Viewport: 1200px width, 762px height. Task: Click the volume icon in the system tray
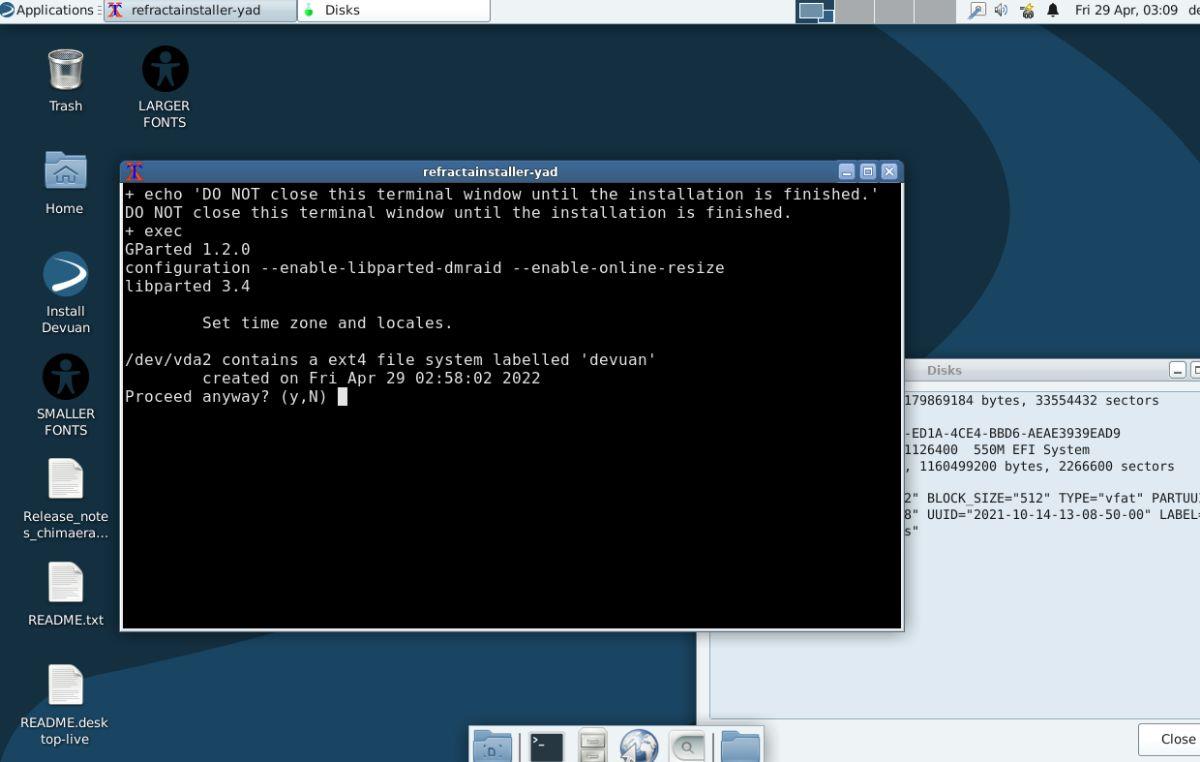(x=1003, y=11)
